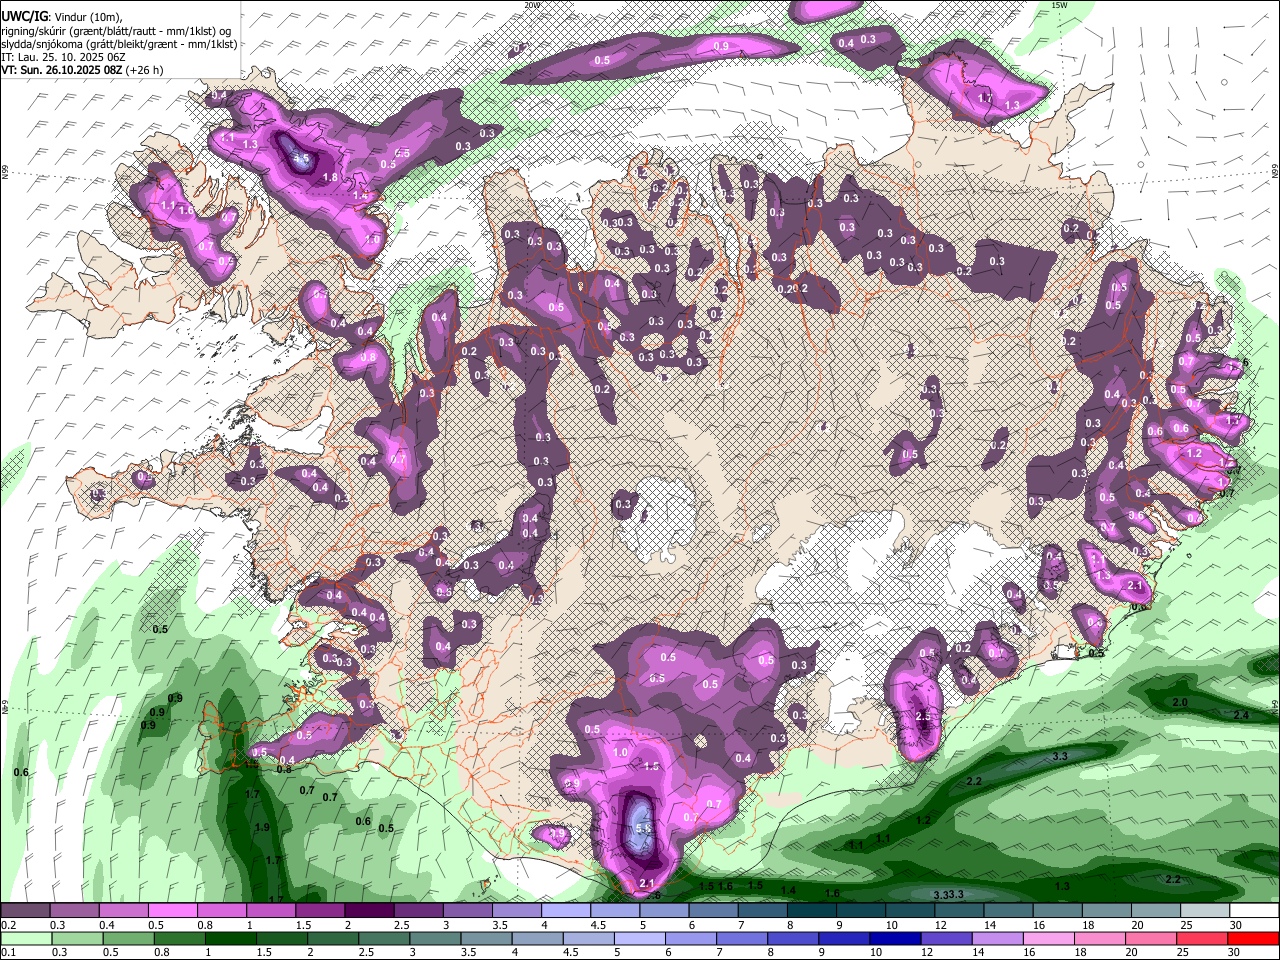Click the top-row dark teal swatch for 8–9
Viewport: 1280px width, 960px height.
click(x=812, y=911)
